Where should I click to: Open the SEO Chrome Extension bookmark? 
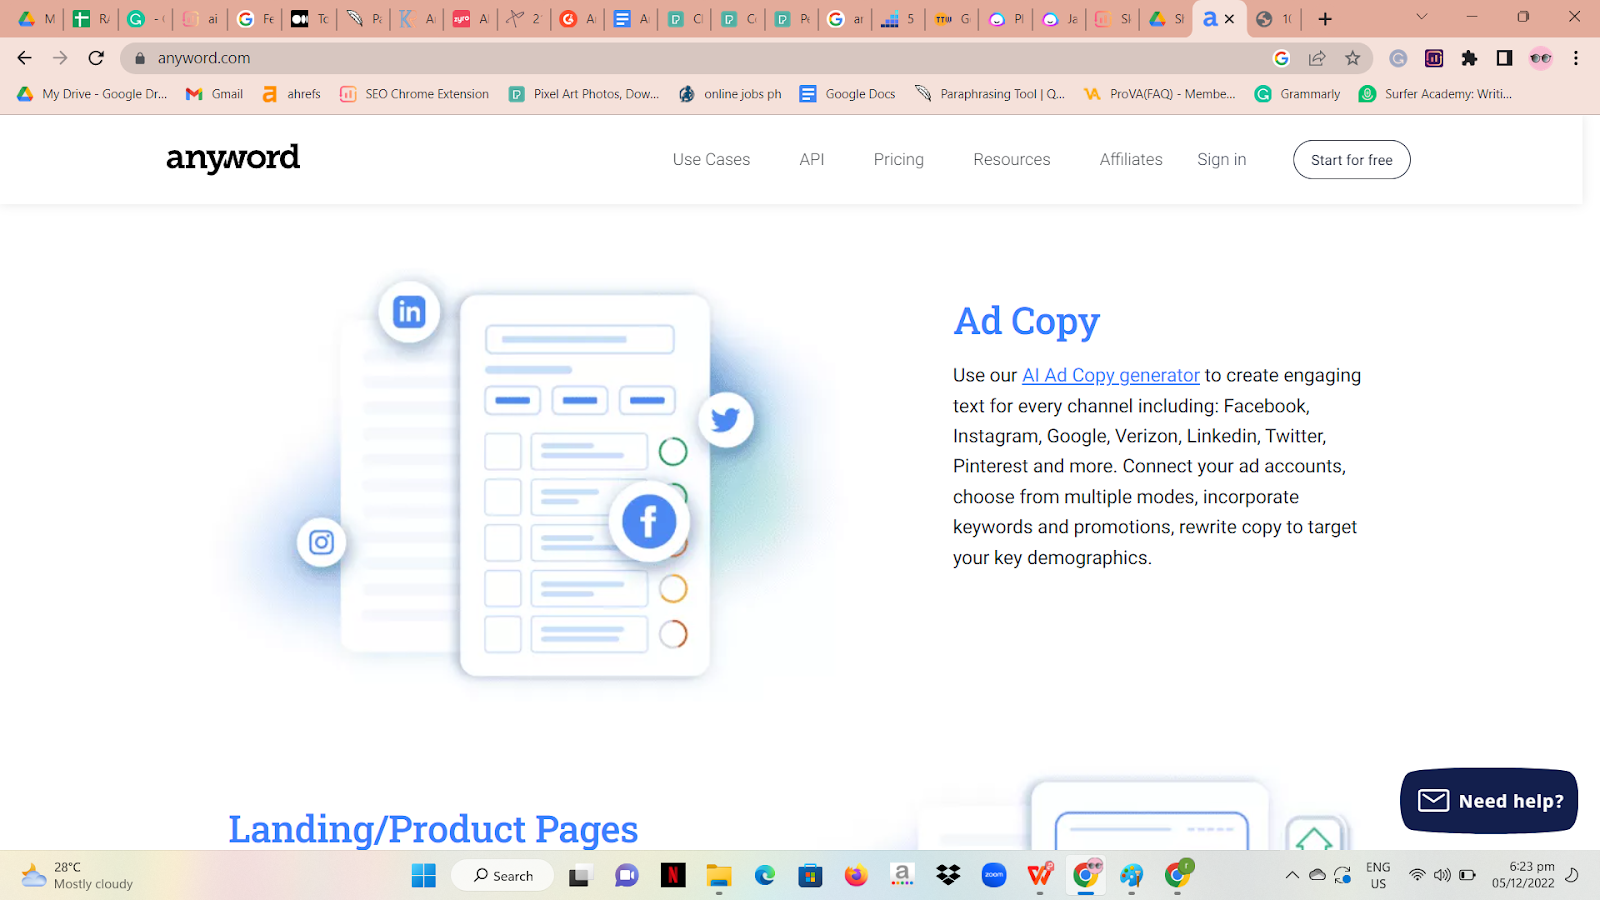point(414,94)
